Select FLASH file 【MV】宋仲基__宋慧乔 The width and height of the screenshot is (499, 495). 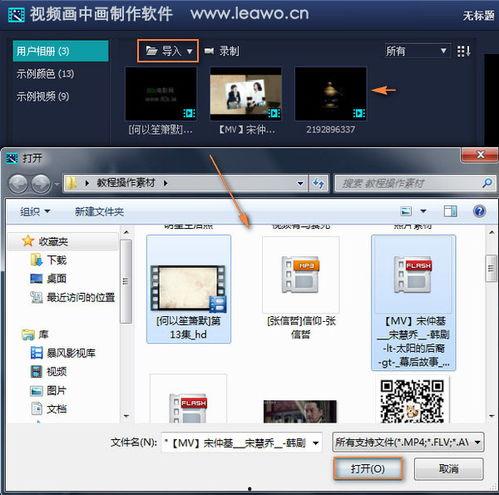pos(413,303)
